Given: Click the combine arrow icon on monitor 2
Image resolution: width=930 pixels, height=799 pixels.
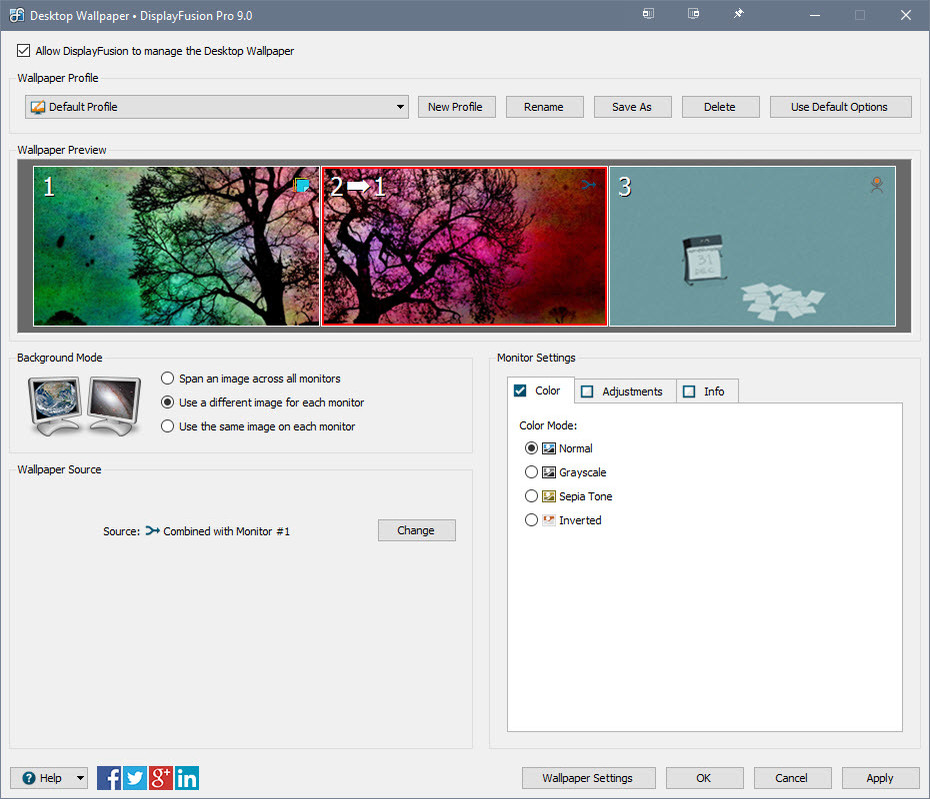Looking at the screenshot, I should 587,185.
